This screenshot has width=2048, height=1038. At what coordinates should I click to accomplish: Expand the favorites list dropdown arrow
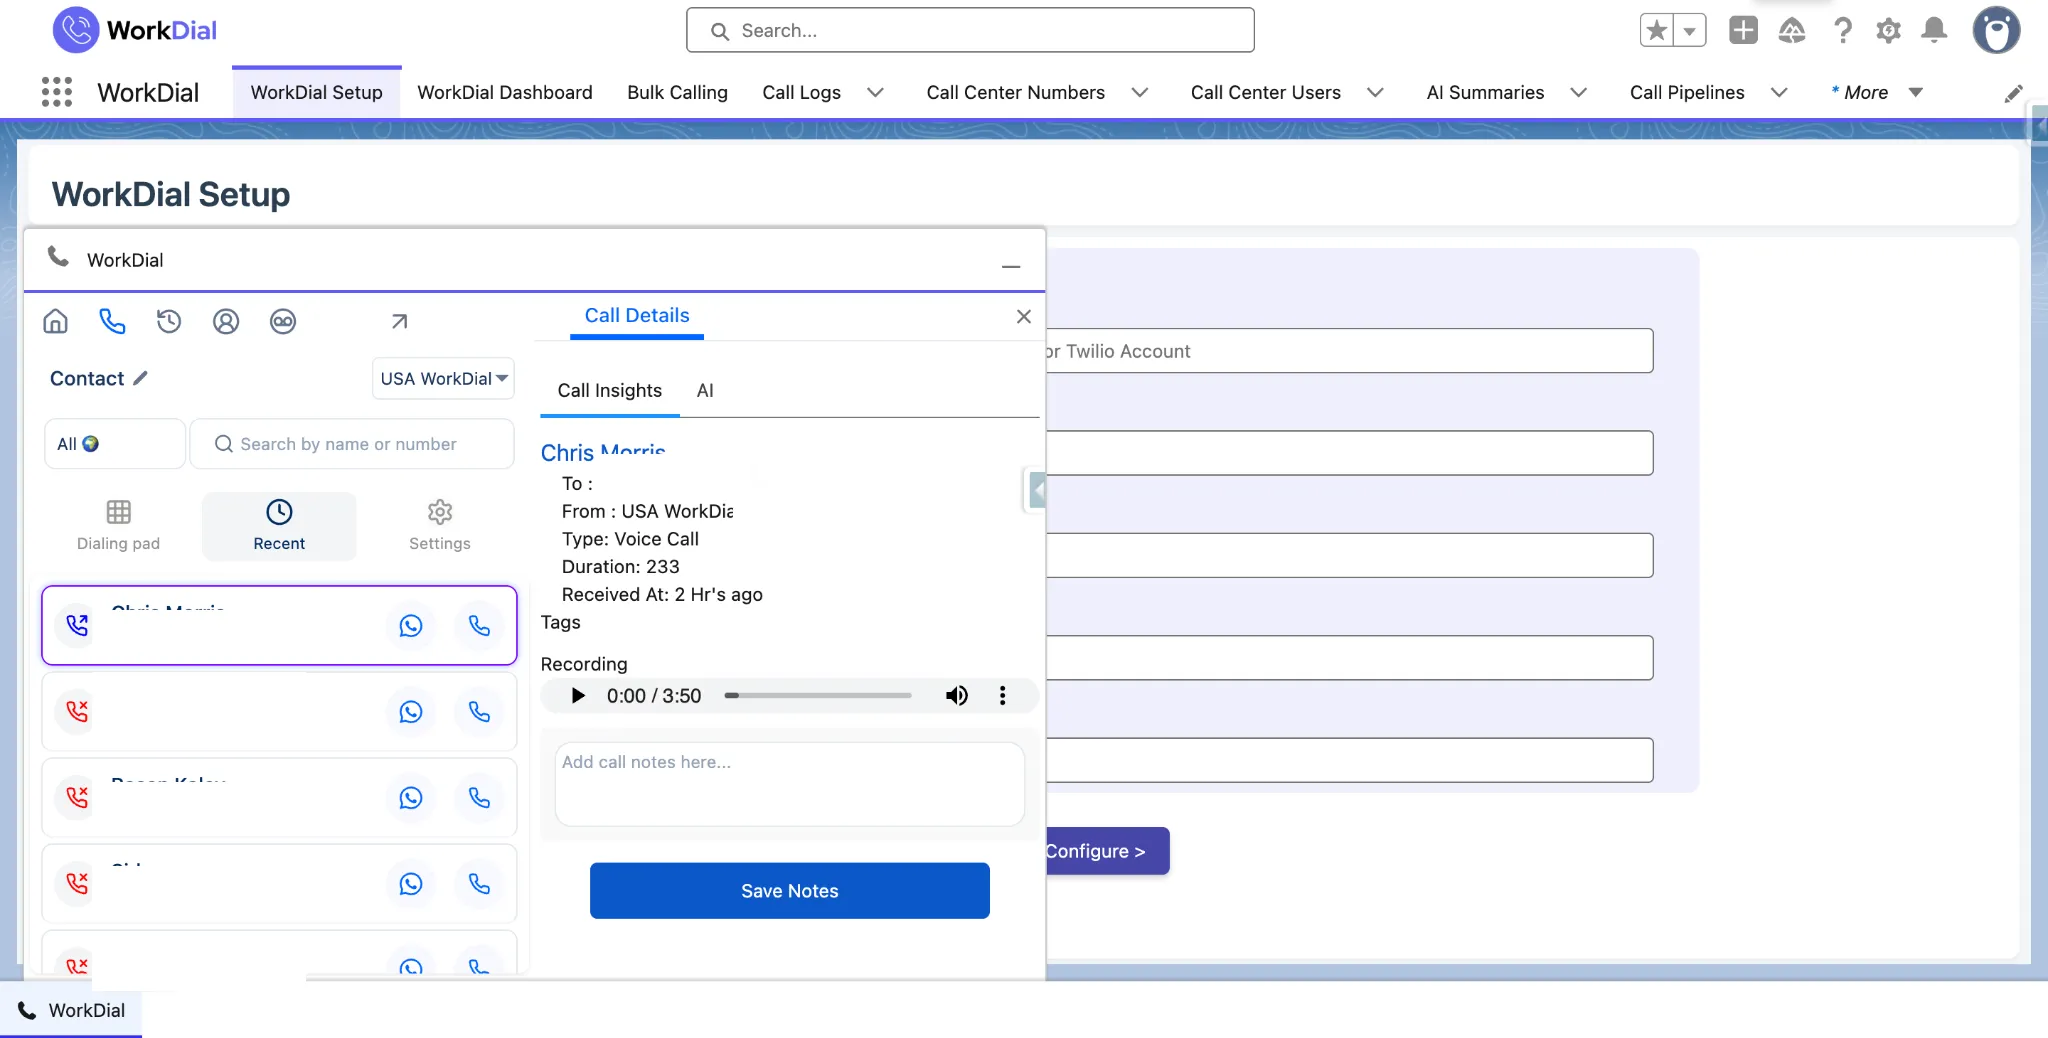1689,31
